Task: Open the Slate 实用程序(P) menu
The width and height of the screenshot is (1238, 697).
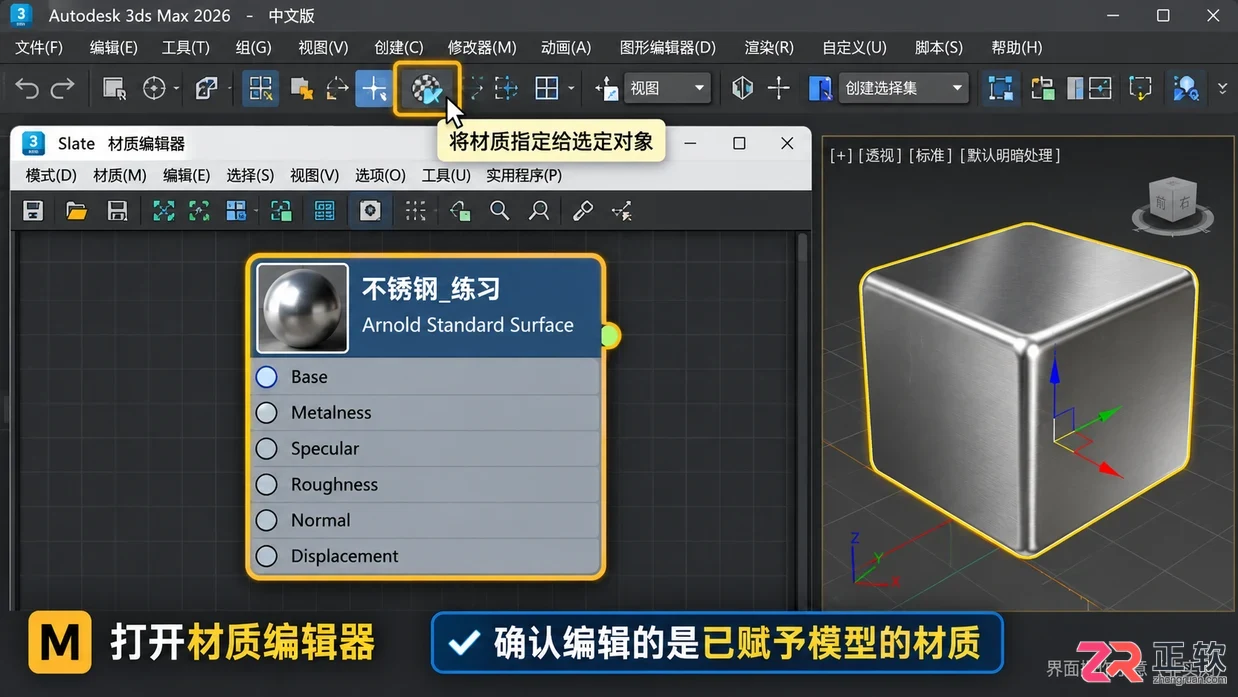Action: tap(524, 175)
